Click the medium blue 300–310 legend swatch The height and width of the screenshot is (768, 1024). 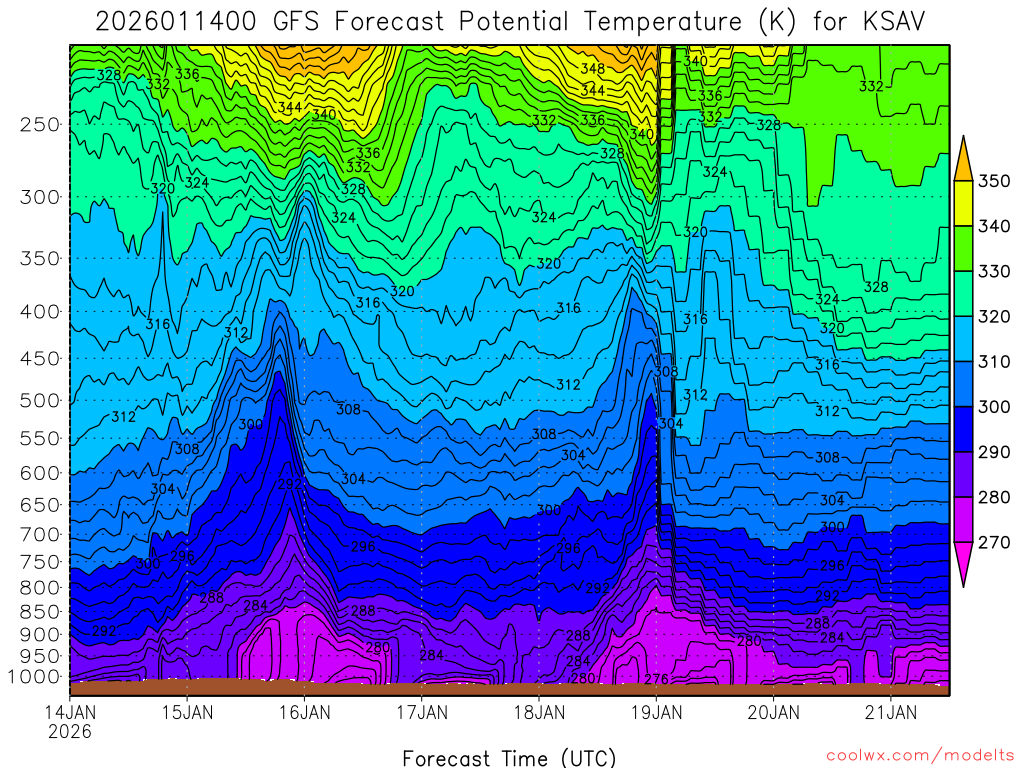pyautogui.click(x=963, y=383)
